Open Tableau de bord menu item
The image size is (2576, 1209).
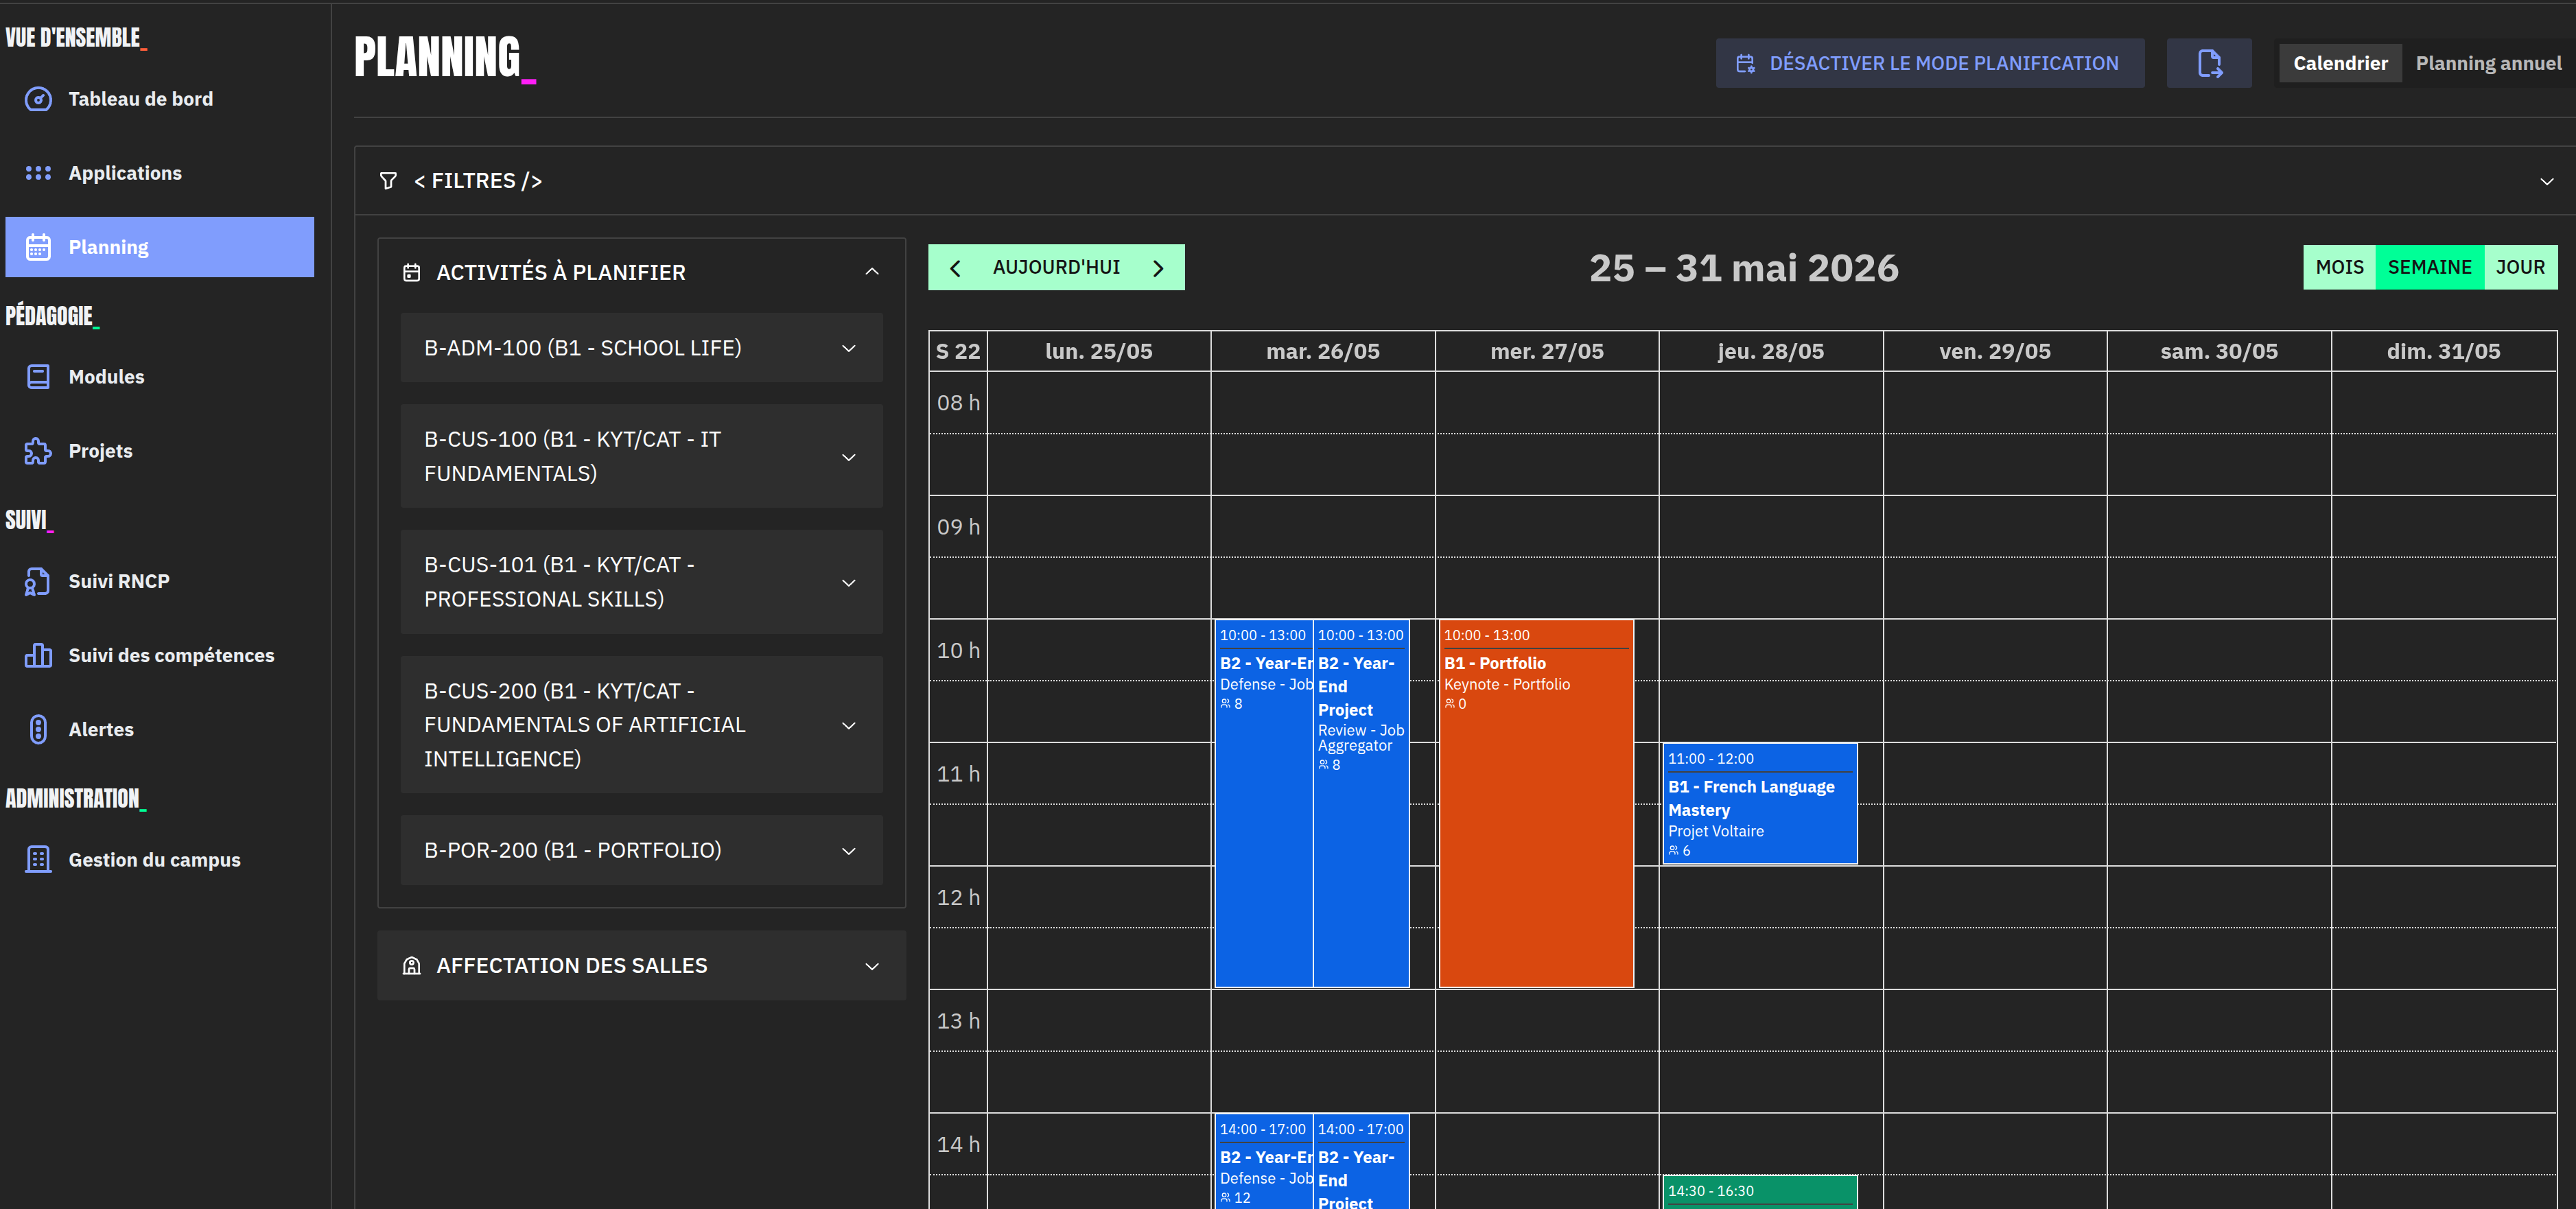[x=160, y=99]
